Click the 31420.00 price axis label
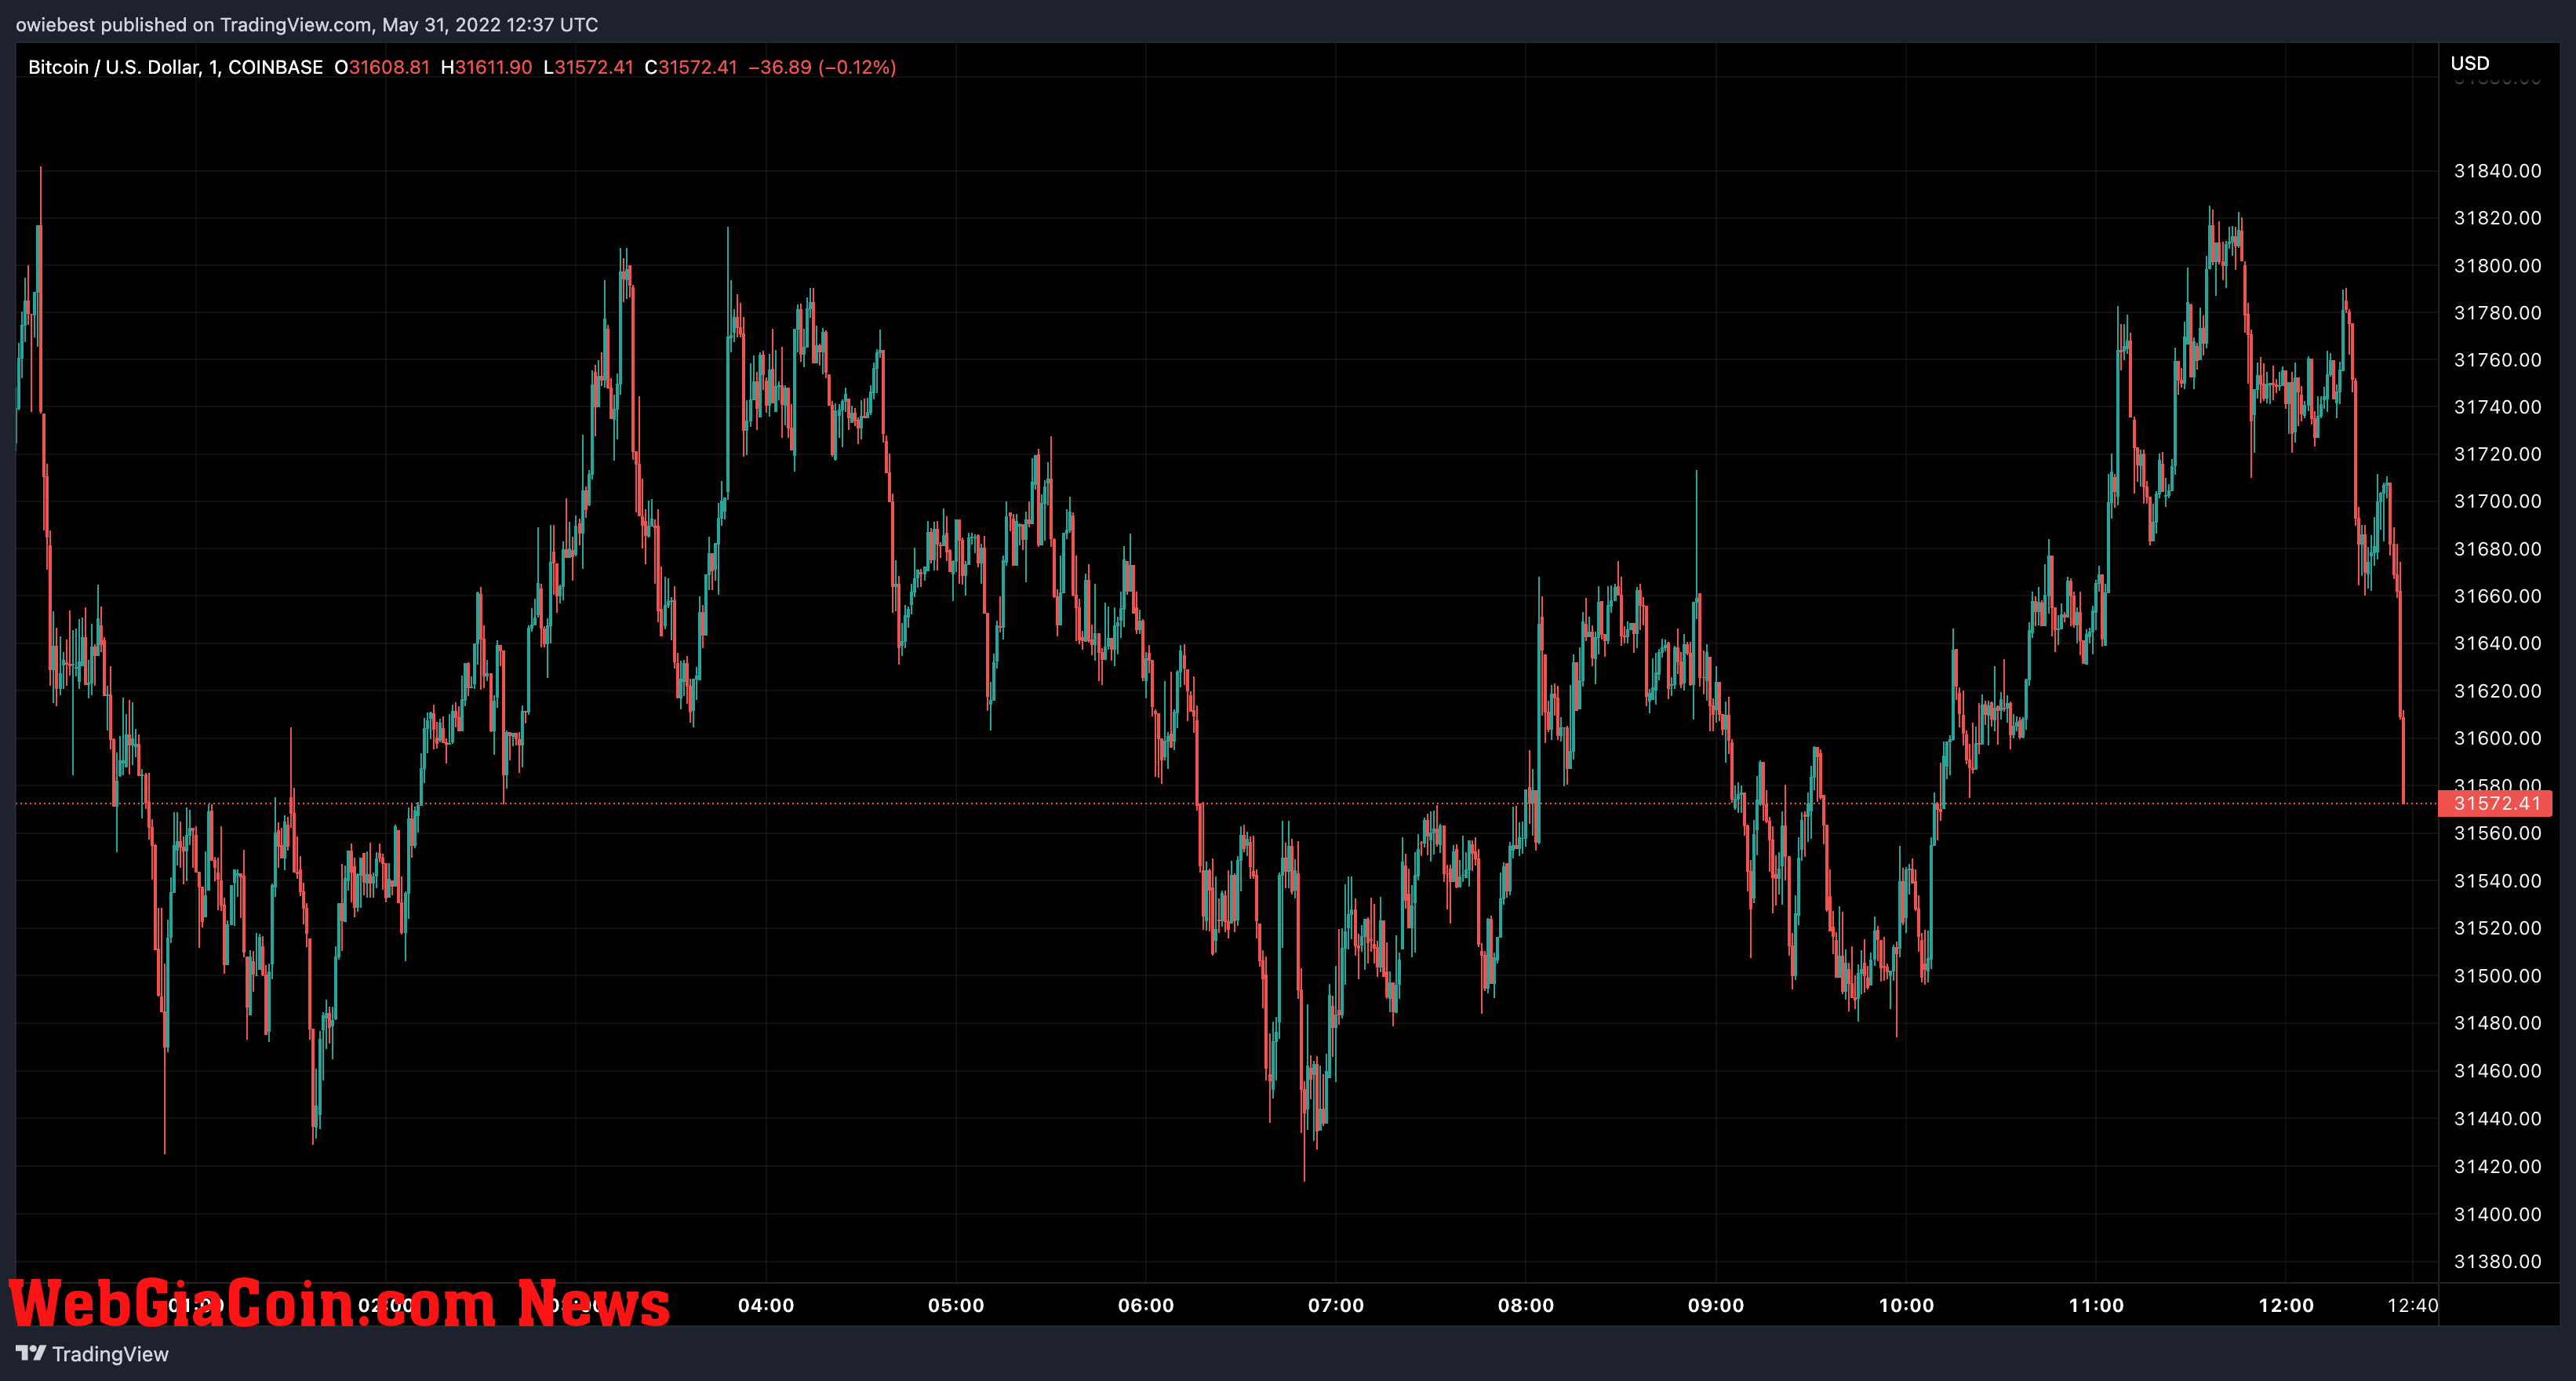 click(2497, 1167)
